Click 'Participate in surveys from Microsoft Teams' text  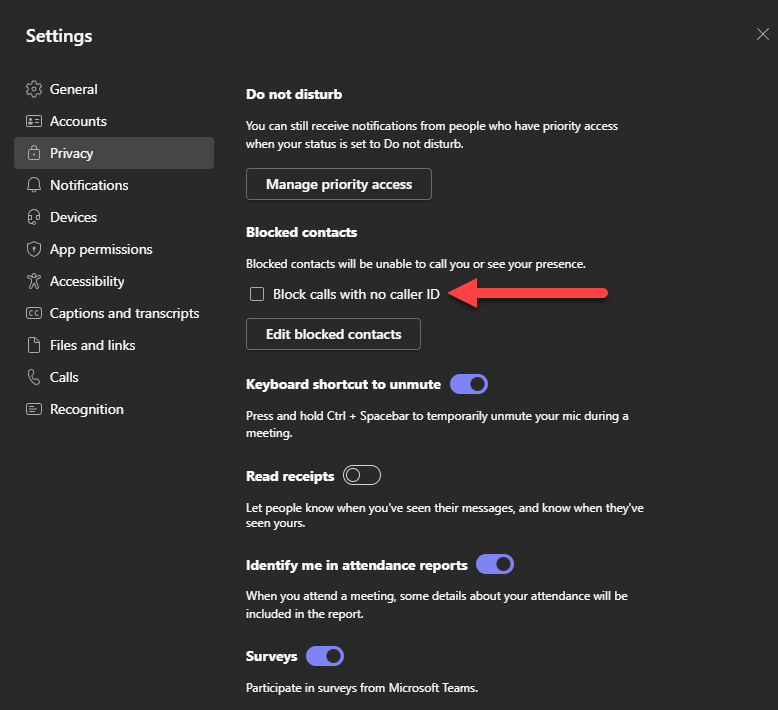(x=362, y=688)
